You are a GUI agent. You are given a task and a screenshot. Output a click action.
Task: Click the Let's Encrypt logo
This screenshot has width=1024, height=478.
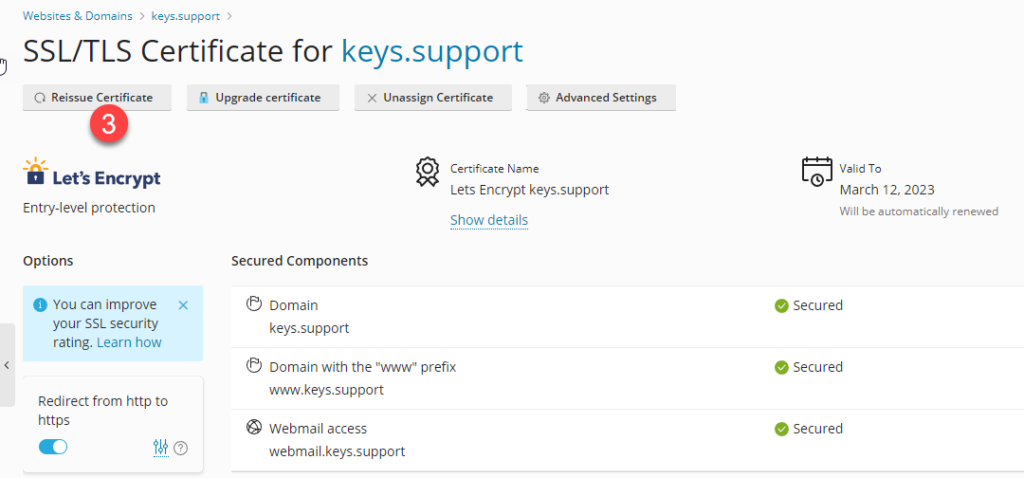pyautogui.click(x=92, y=174)
